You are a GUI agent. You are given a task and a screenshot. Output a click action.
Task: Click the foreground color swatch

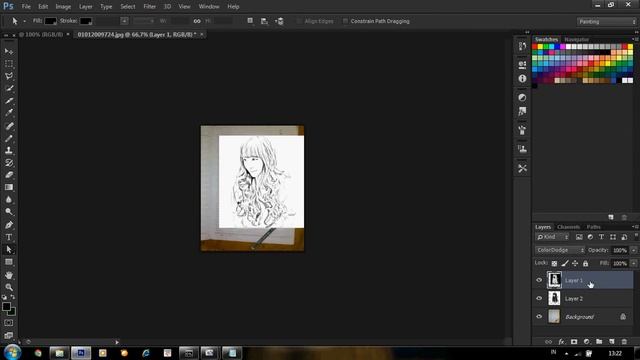click(x=6, y=307)
